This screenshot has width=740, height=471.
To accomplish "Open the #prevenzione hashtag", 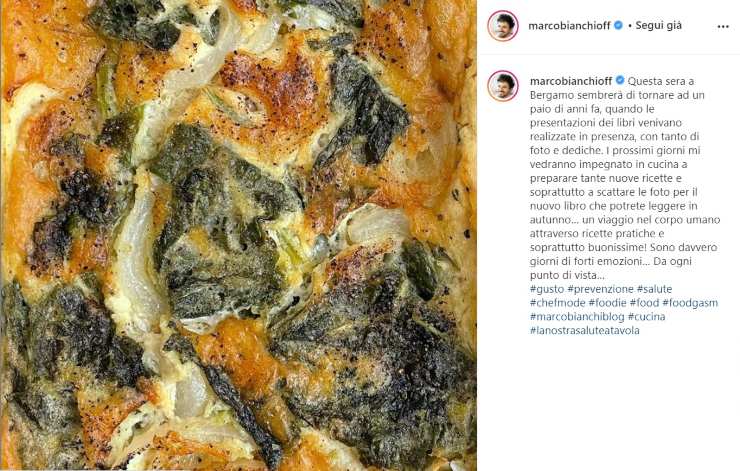I will pos(600,289).
